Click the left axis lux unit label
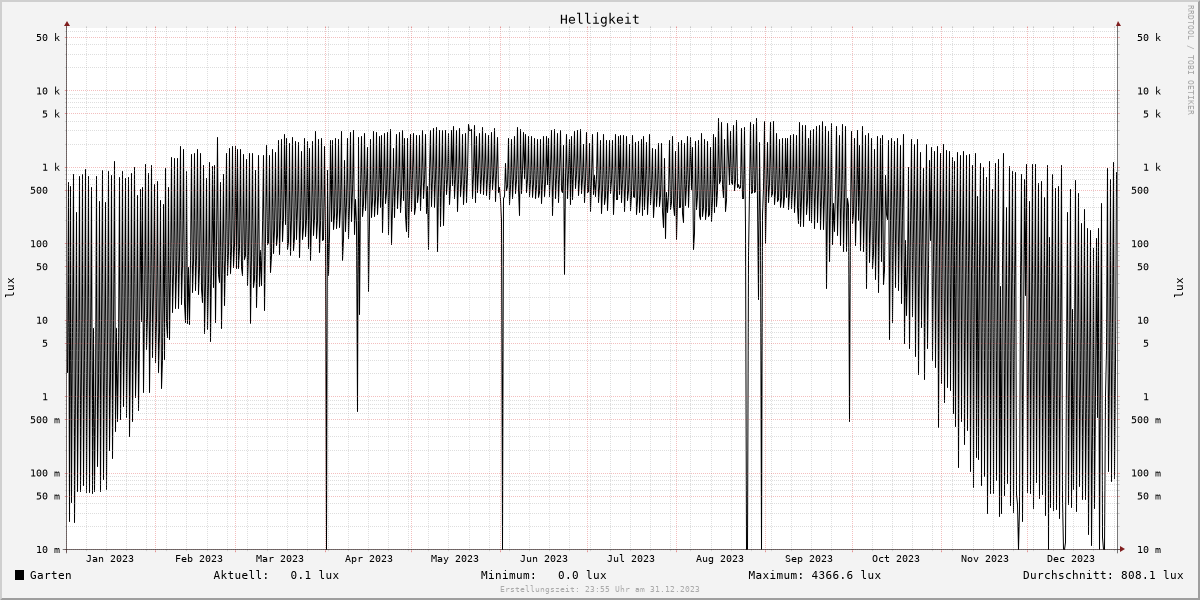 [10, 287]
